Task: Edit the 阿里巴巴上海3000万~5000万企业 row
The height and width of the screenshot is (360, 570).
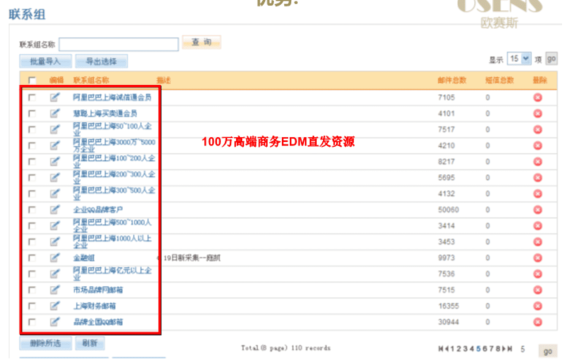Action: tap(55, 145)
